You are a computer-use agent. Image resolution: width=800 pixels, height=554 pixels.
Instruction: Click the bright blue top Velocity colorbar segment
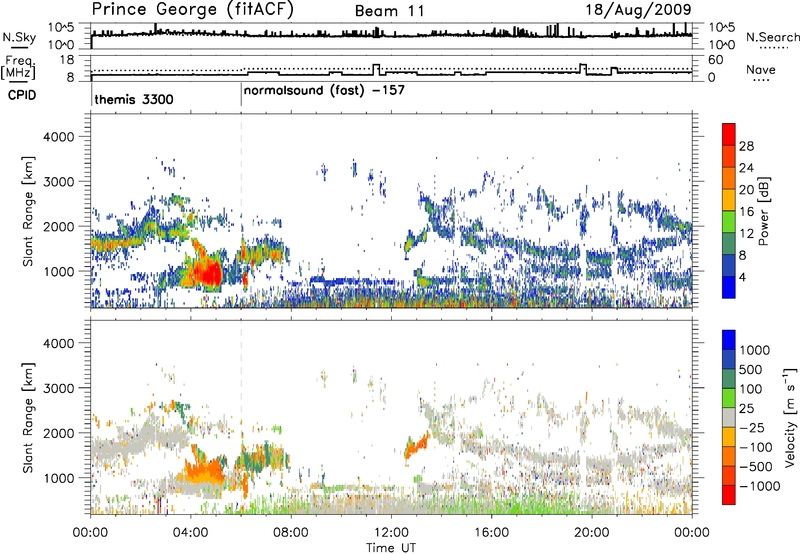pos(729,340)
